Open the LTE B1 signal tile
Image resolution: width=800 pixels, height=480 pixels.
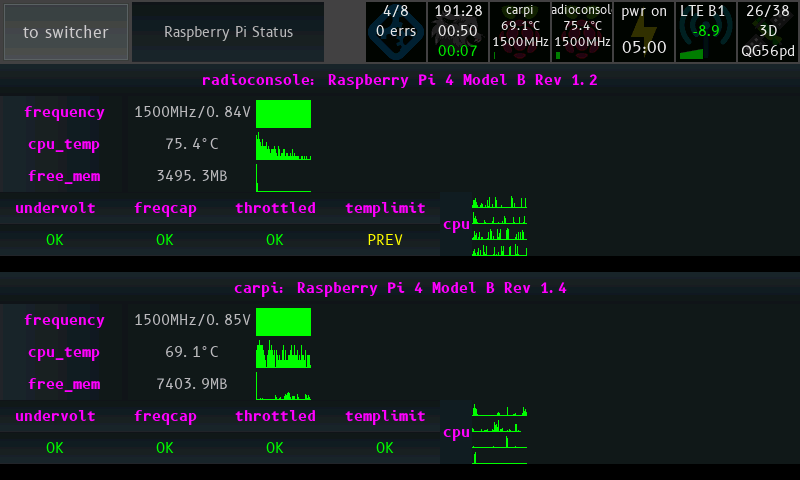706,32
